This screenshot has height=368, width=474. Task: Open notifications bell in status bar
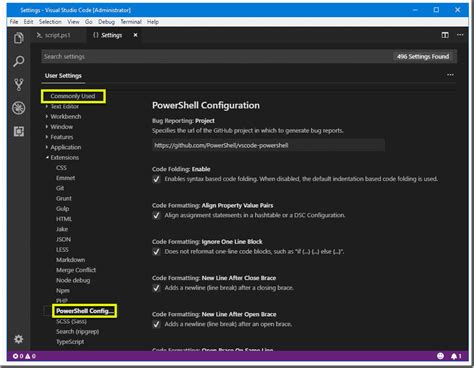[456, 356]
